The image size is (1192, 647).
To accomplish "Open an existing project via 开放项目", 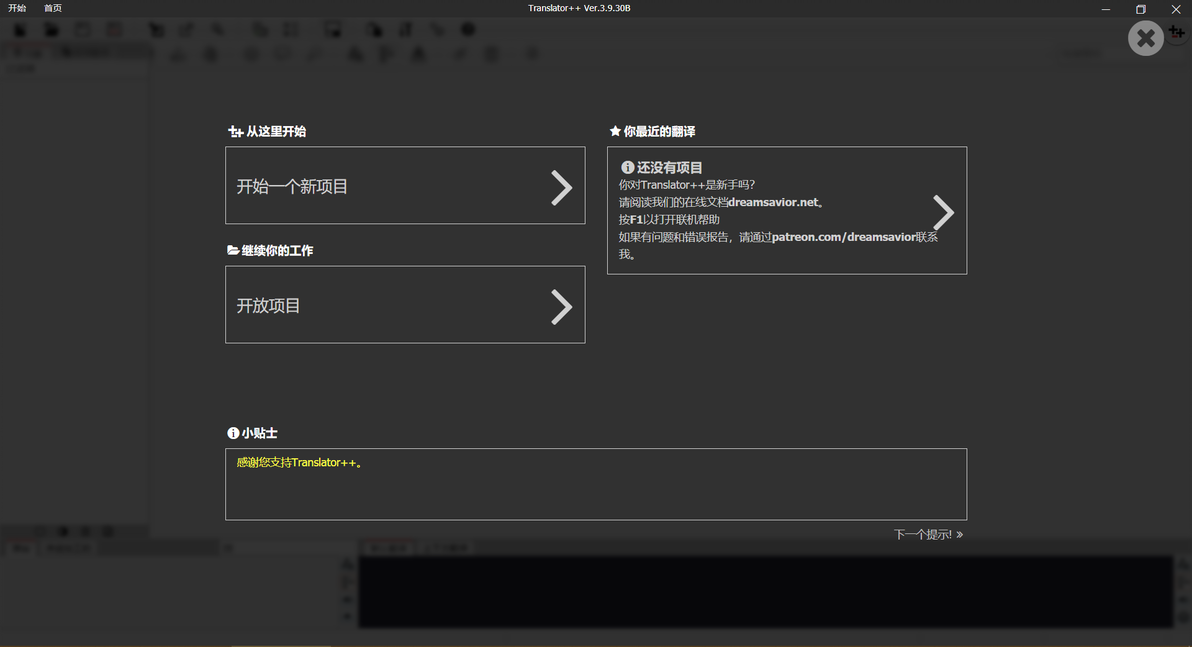I will pos(405,305).
